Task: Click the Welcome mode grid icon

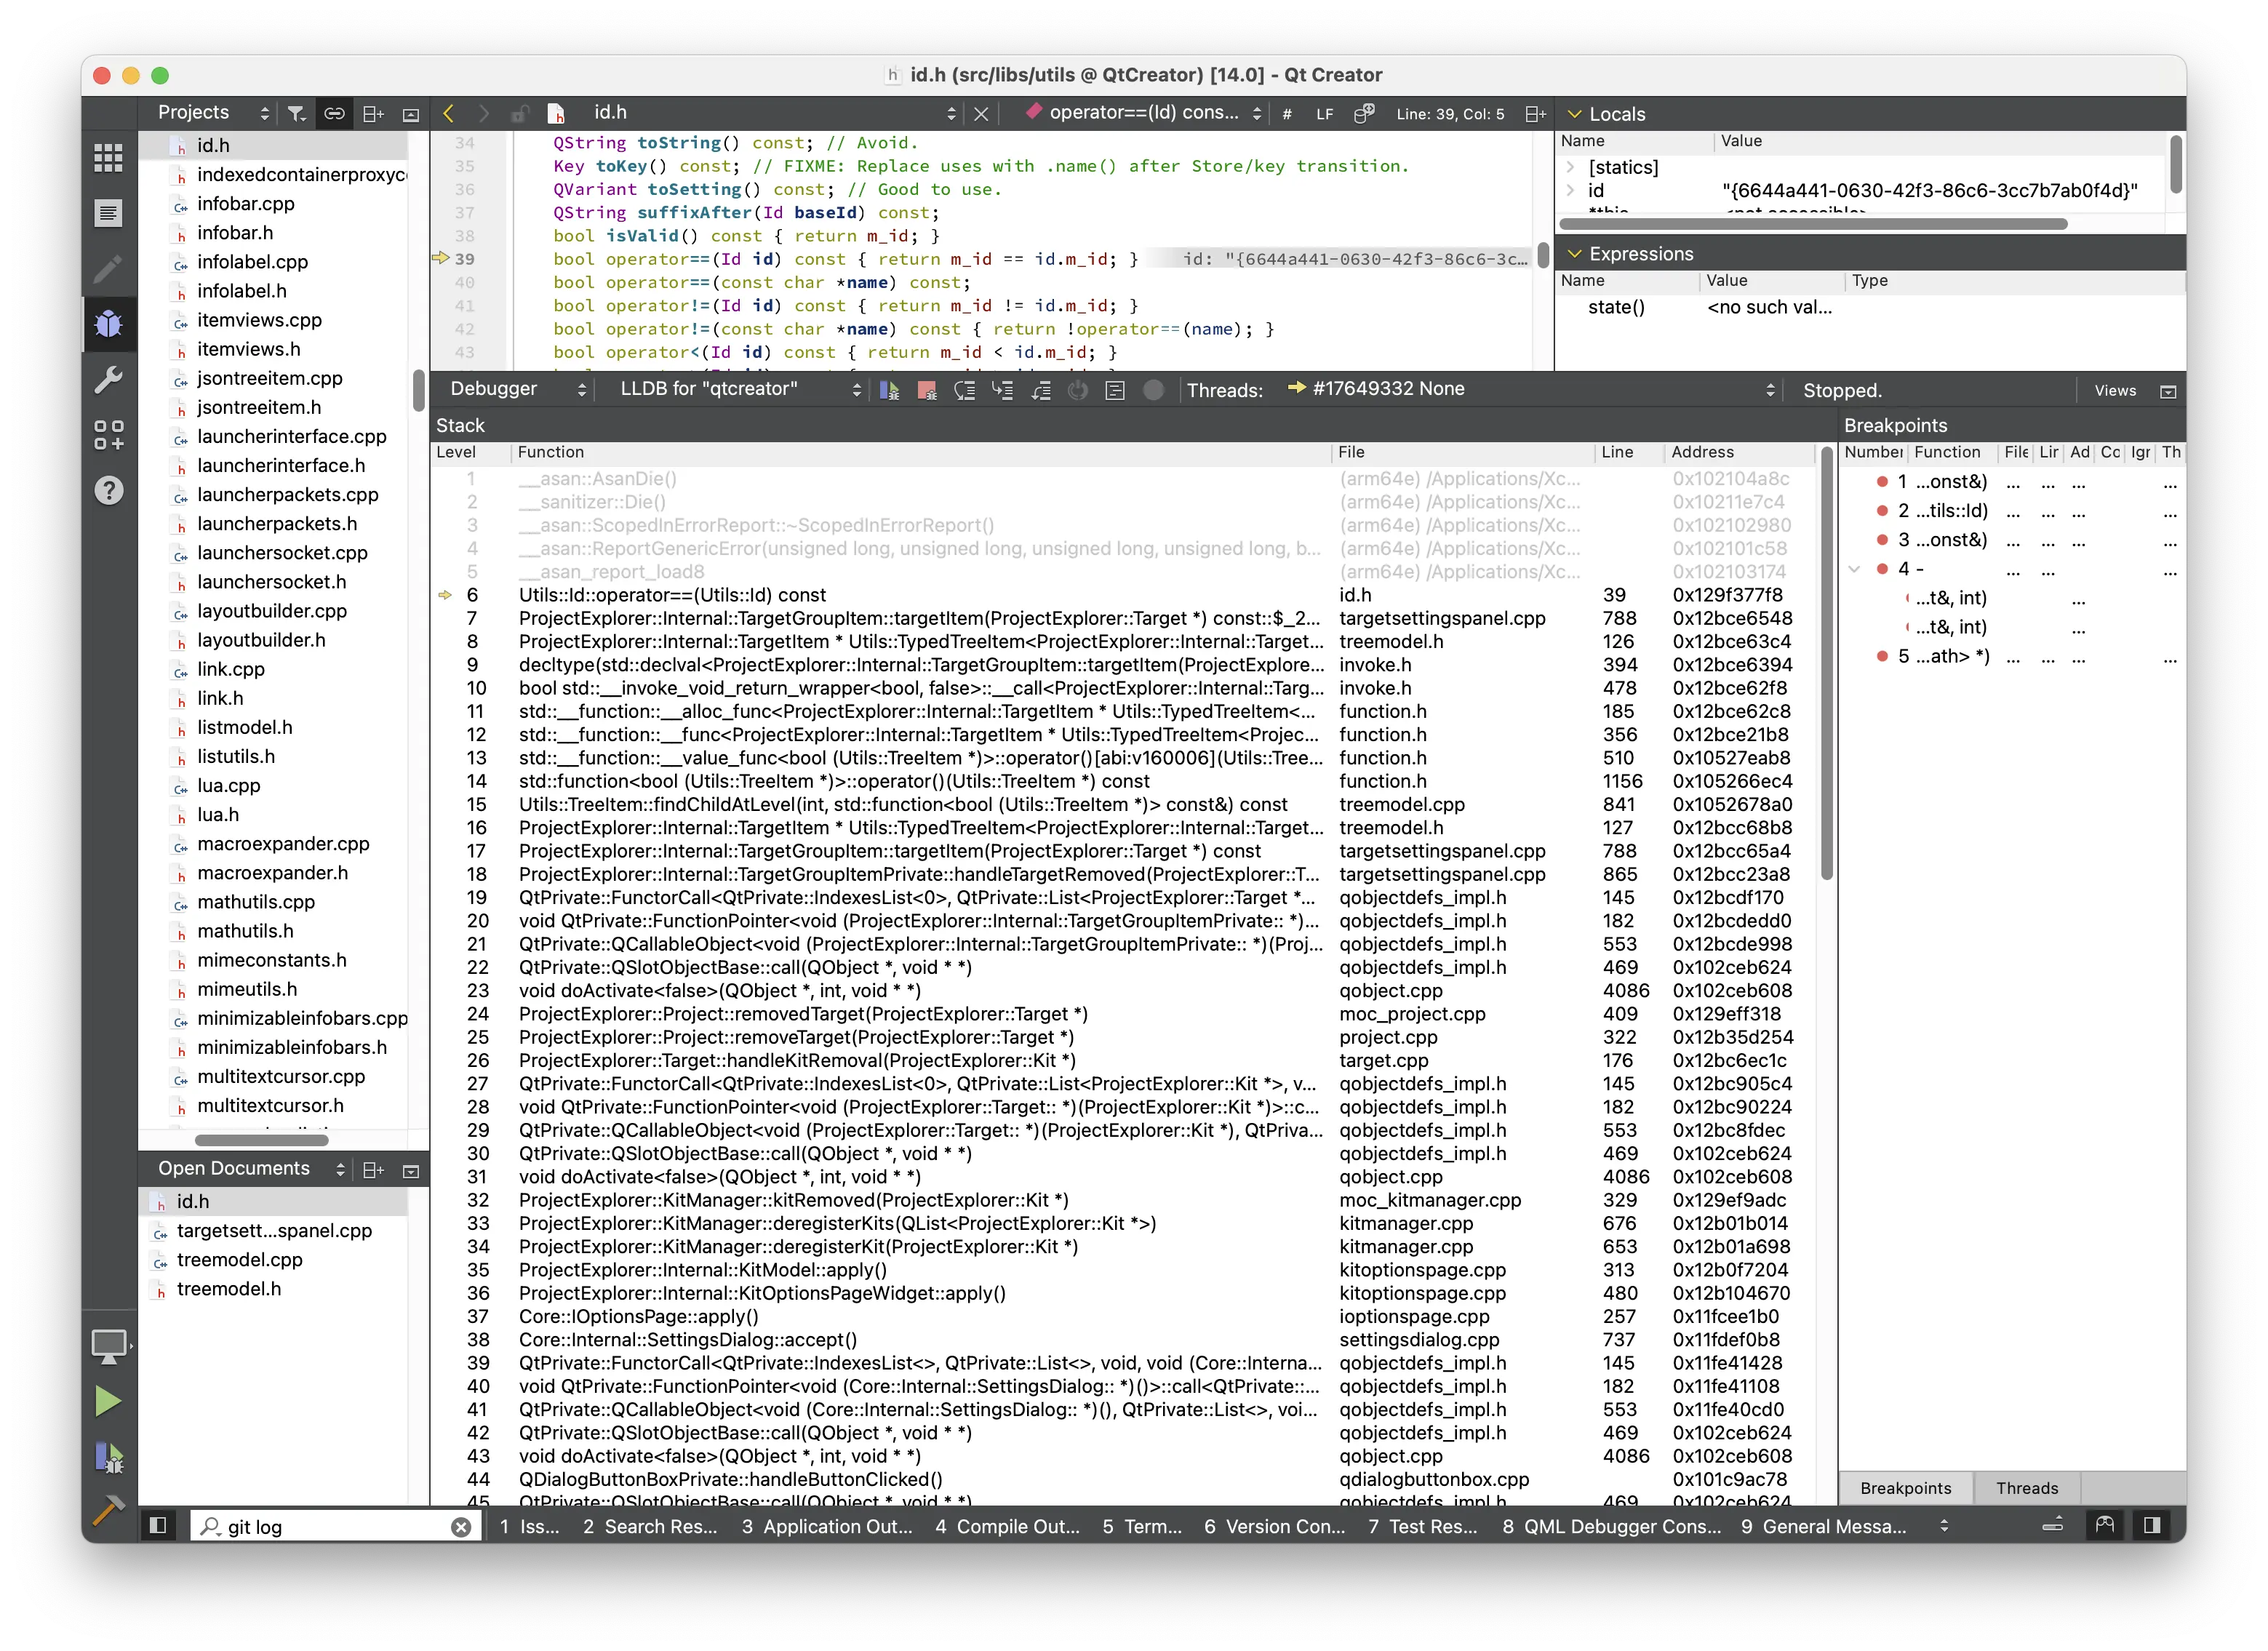Action: 108,157
